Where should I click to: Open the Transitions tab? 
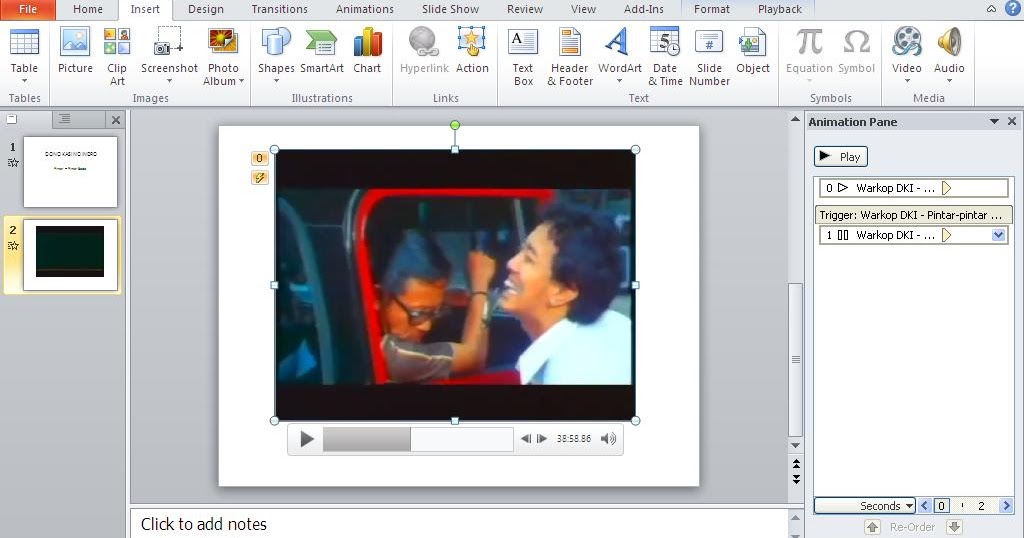(280, 9)
